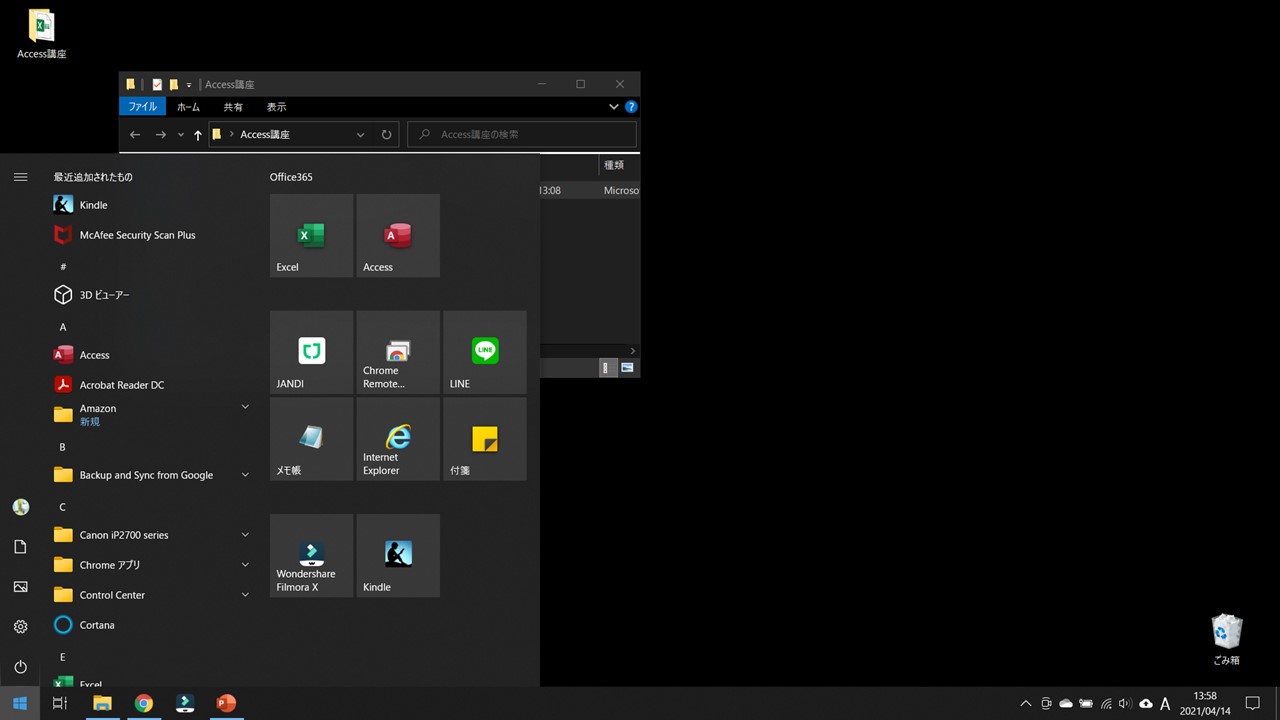Open McAfee Security Scan Plus from list
The image size is (1280, 720).
point(137,235)
